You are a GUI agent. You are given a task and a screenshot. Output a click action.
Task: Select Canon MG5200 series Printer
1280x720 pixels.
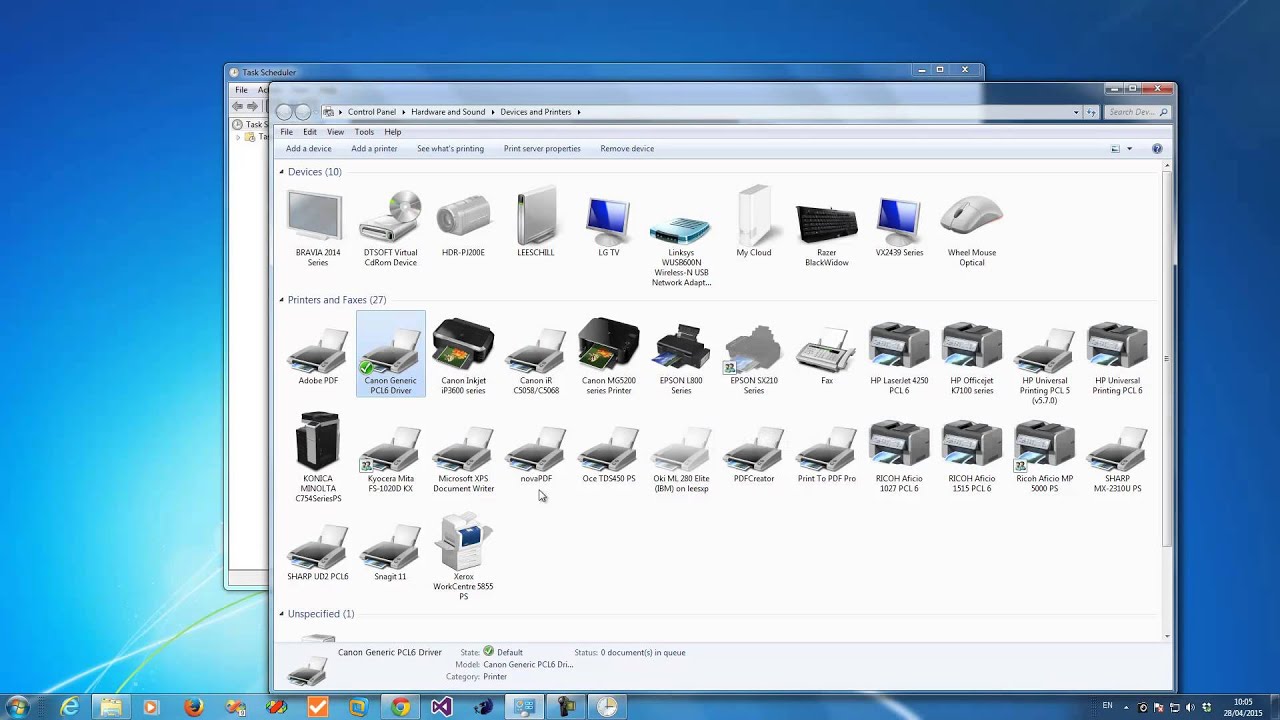[608, 356]
